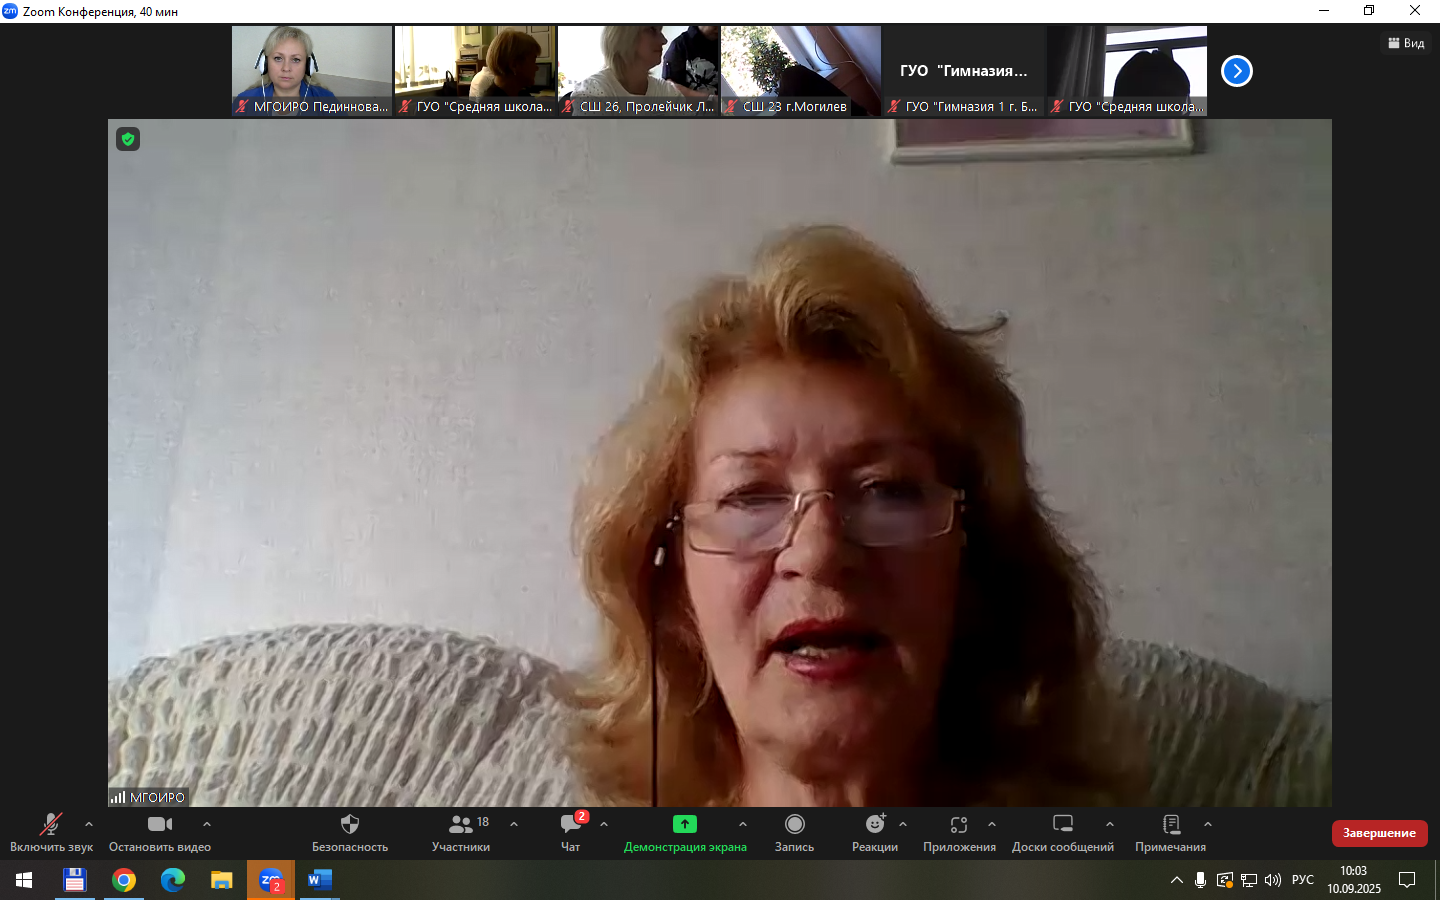Click the red Завершение button
This screenshot has height=900, width=1440.
pos(1379,833)
